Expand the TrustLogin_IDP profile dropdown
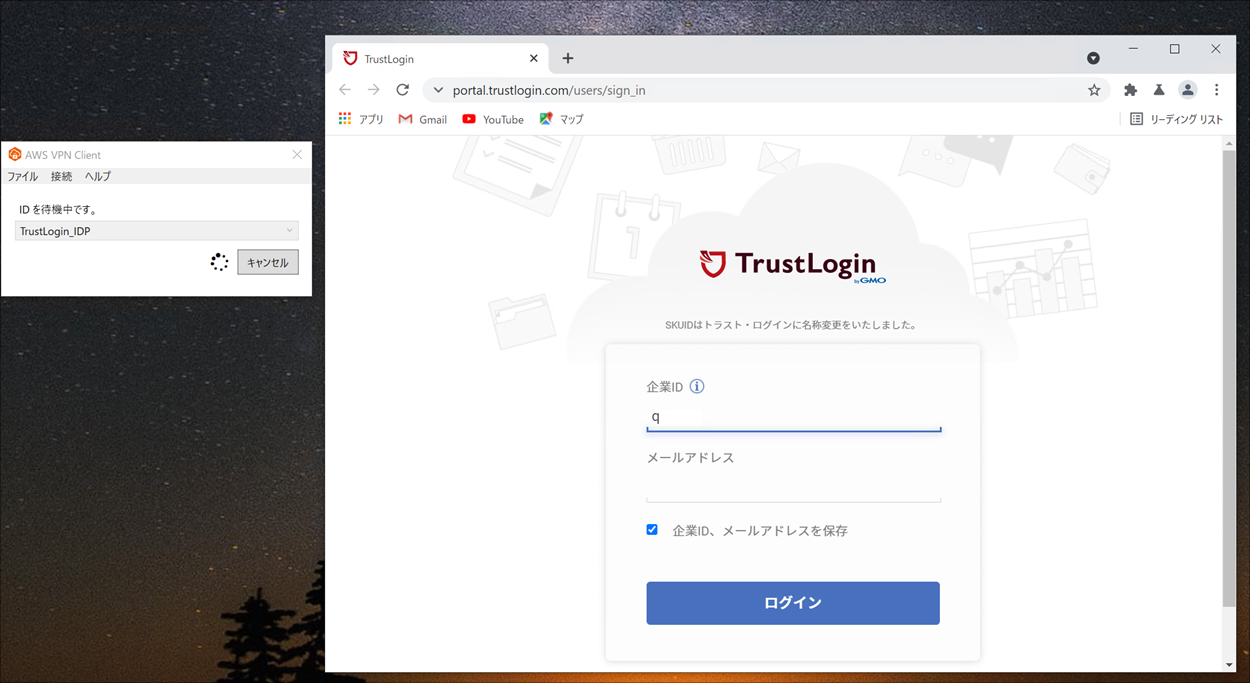The height and width of the screenshot is (683, 1250). [x=157, y=231]
